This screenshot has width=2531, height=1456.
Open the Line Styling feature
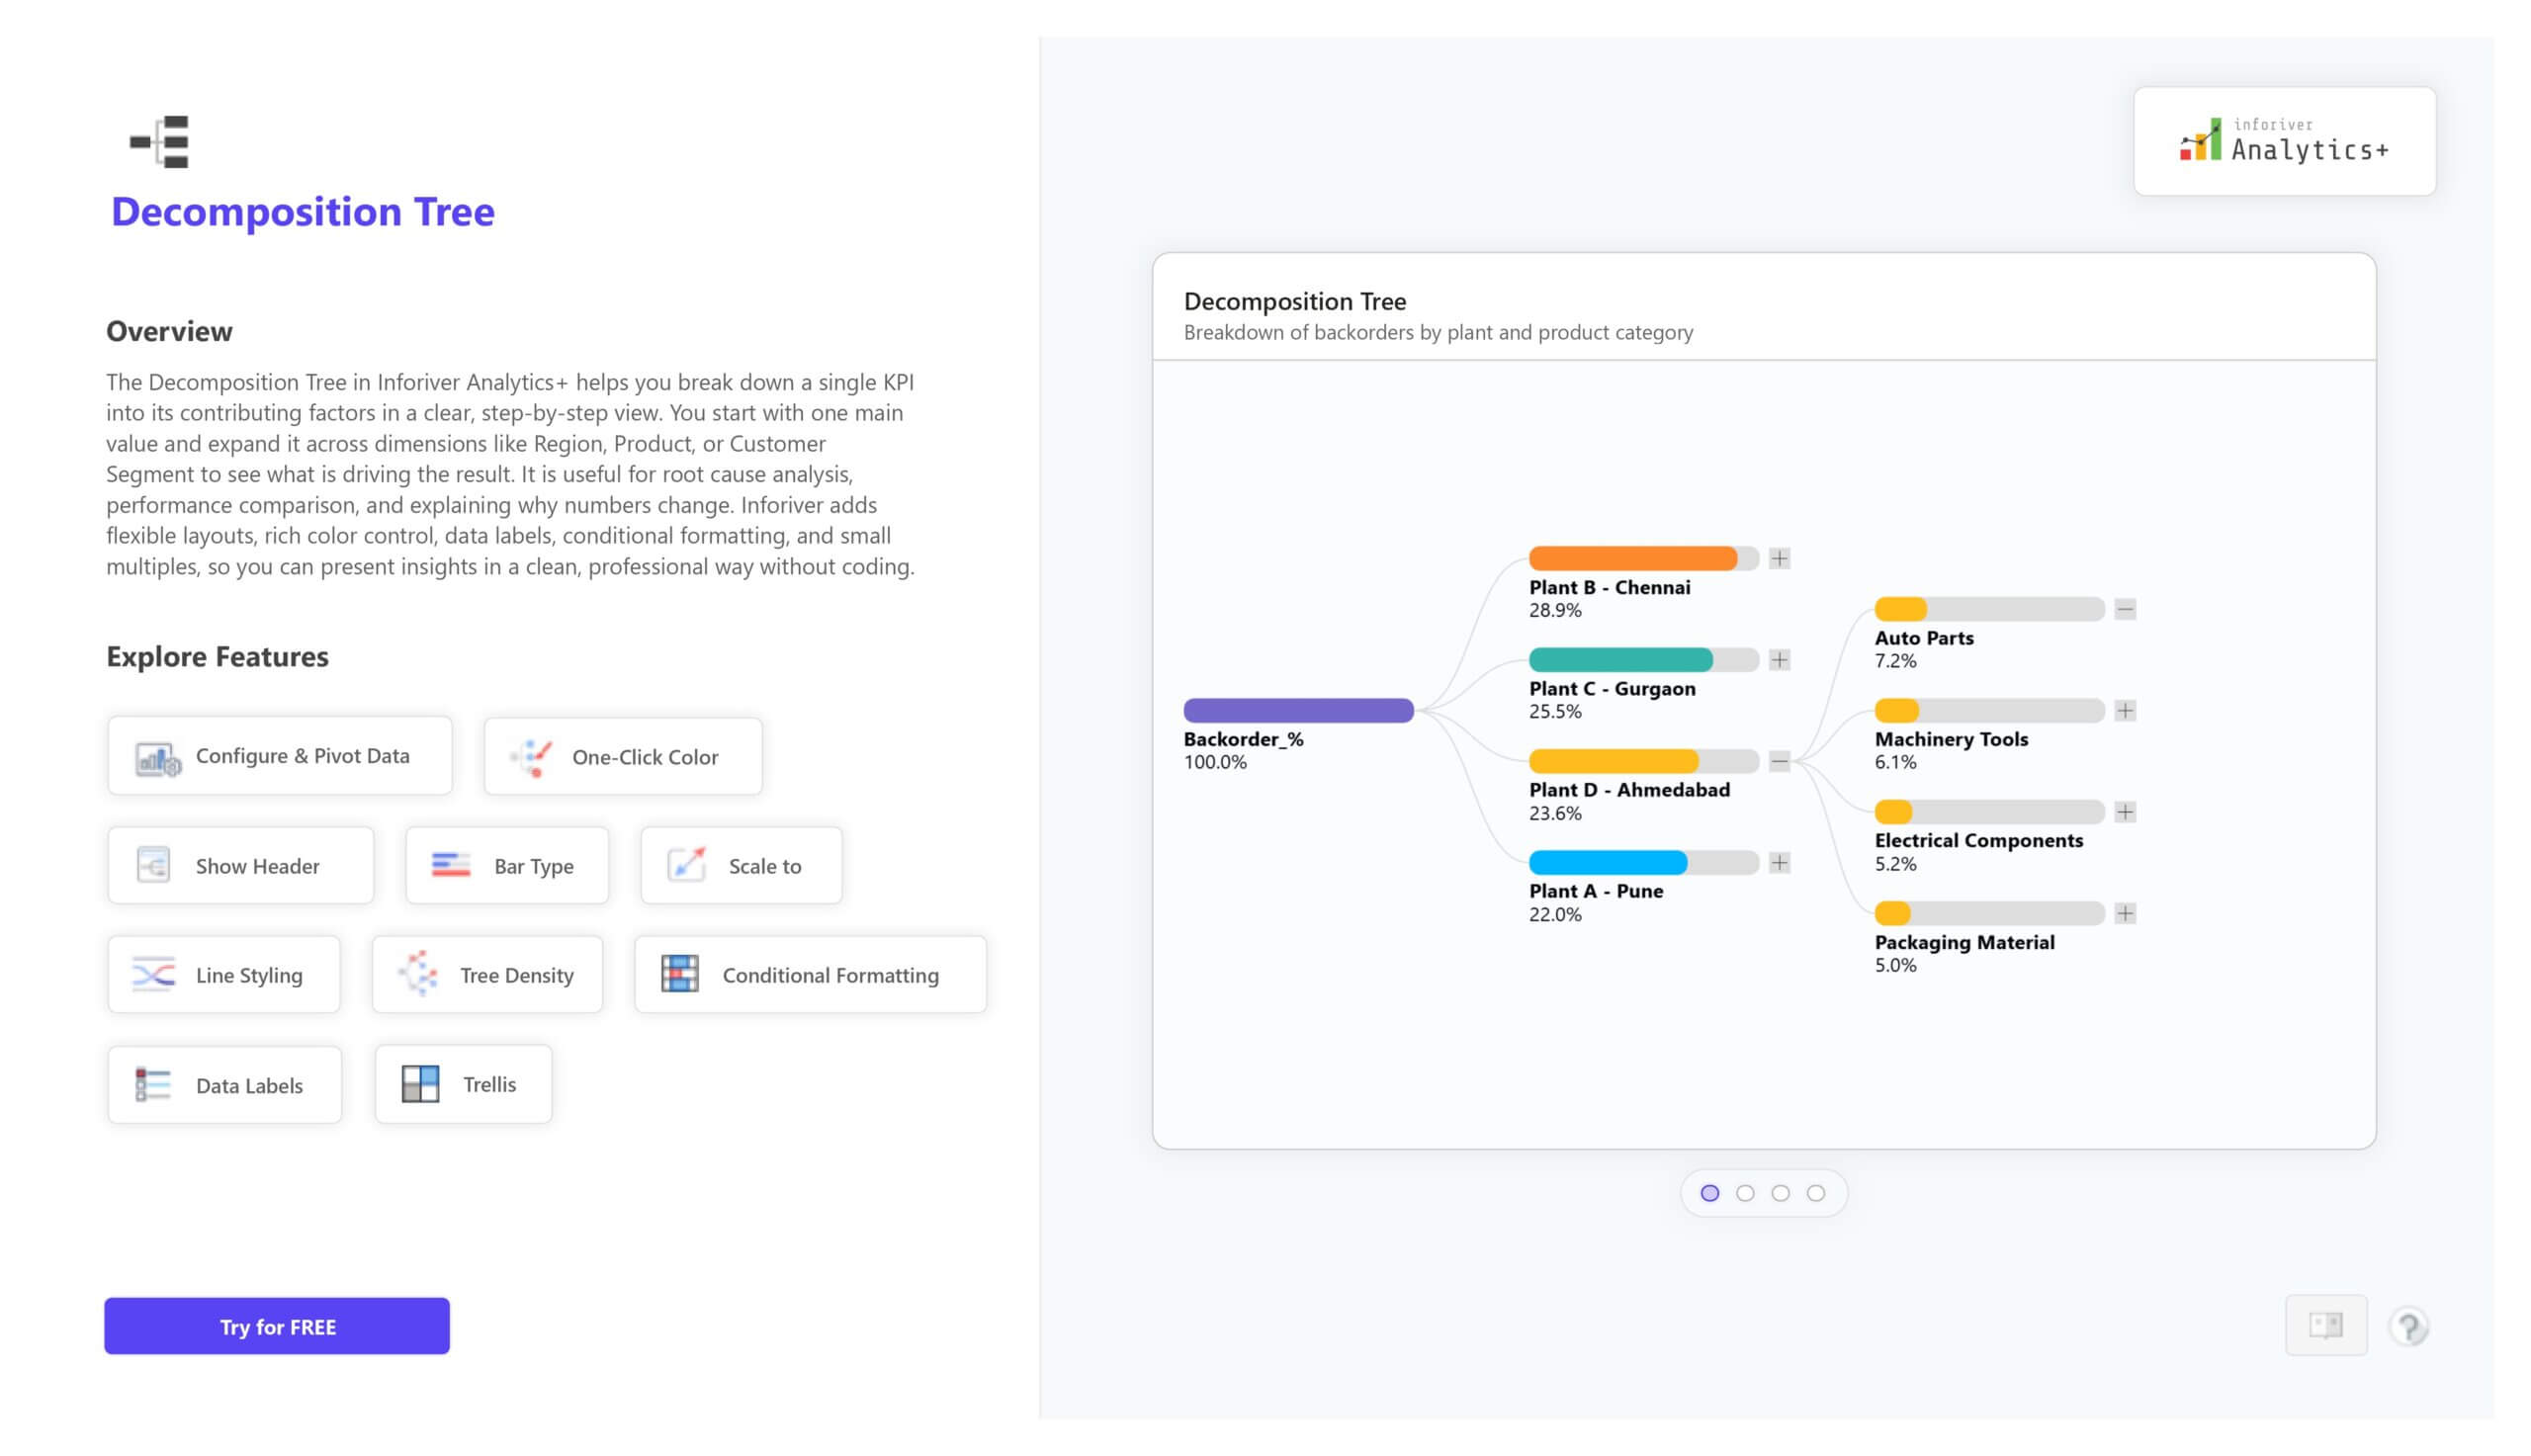224,975
